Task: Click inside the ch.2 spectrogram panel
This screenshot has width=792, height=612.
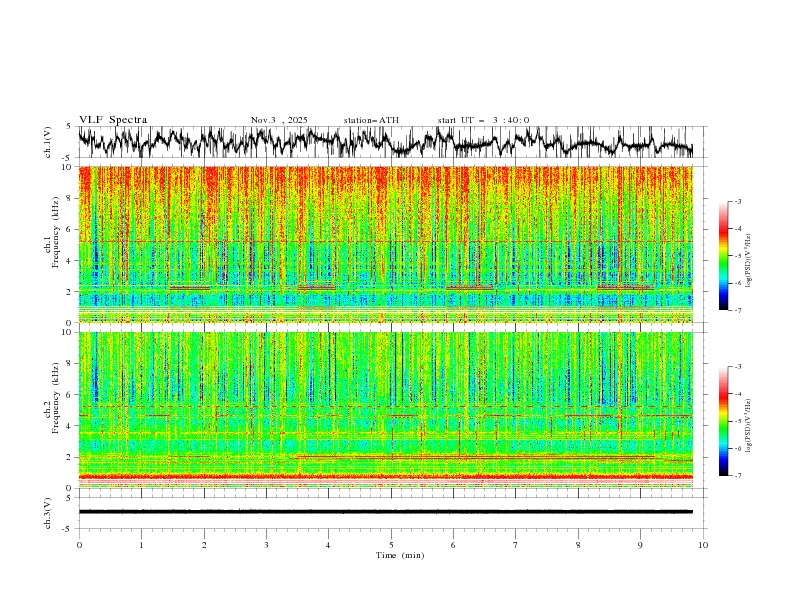Action: (385, 410)
